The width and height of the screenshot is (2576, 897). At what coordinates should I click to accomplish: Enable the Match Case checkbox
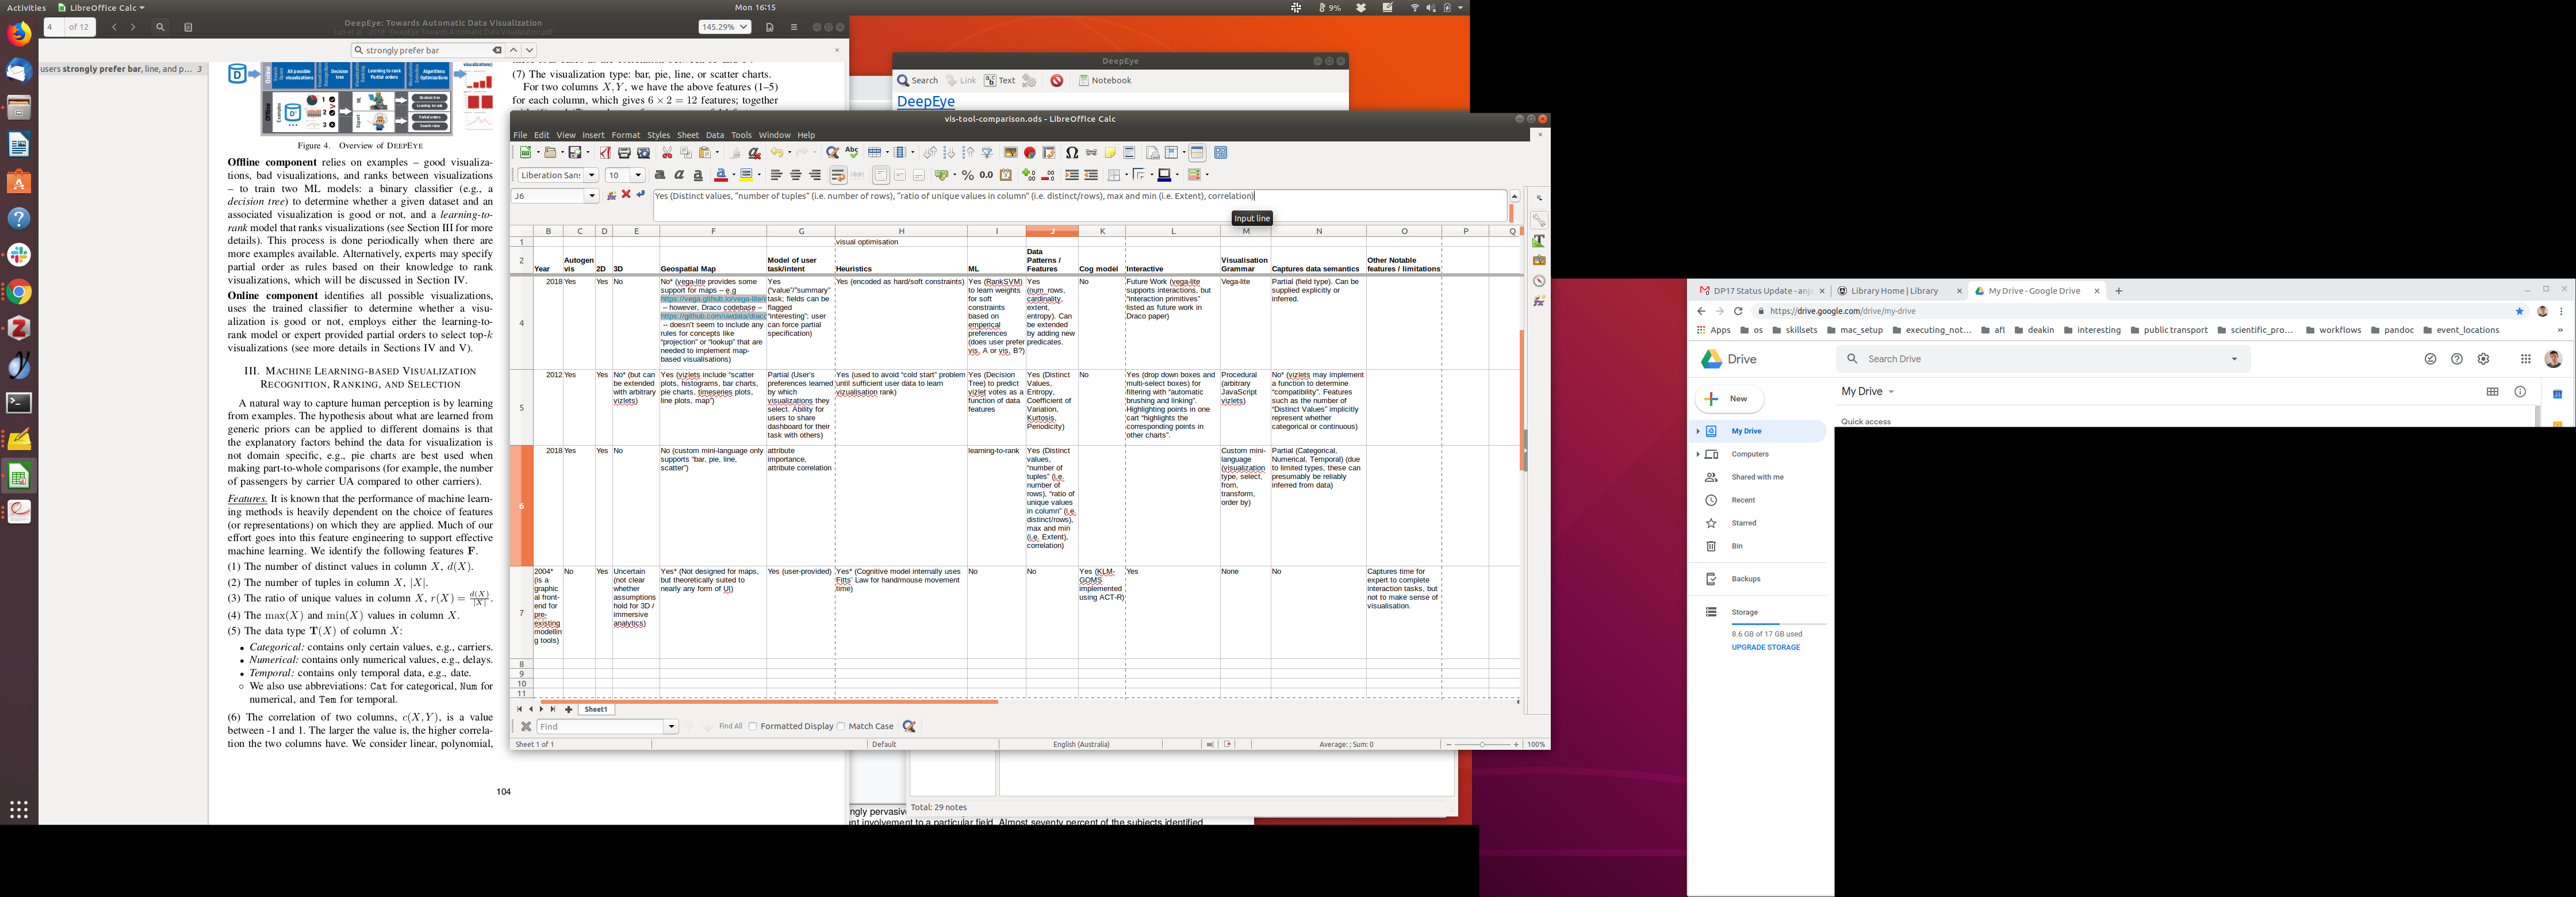click(x=841, y=726)
